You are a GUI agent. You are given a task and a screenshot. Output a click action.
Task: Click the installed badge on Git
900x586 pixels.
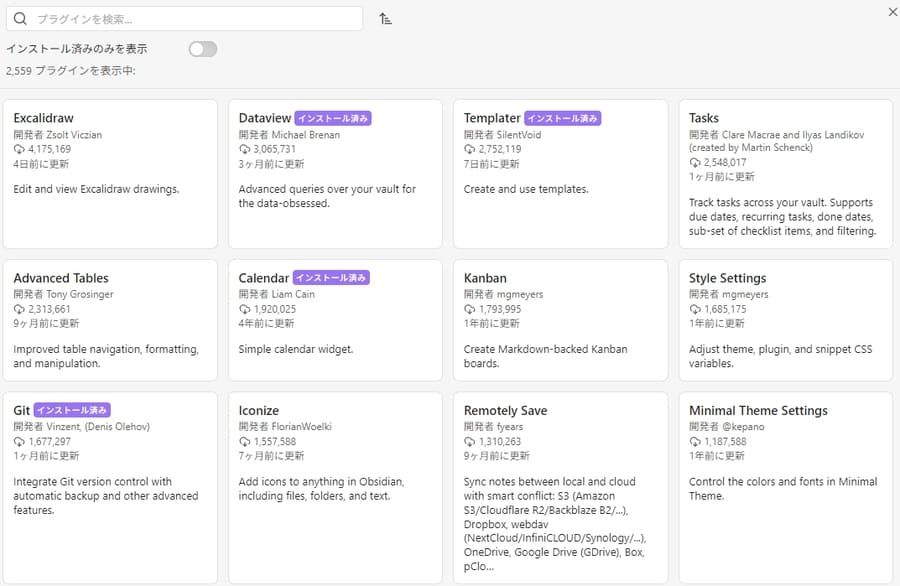(72, 410)
